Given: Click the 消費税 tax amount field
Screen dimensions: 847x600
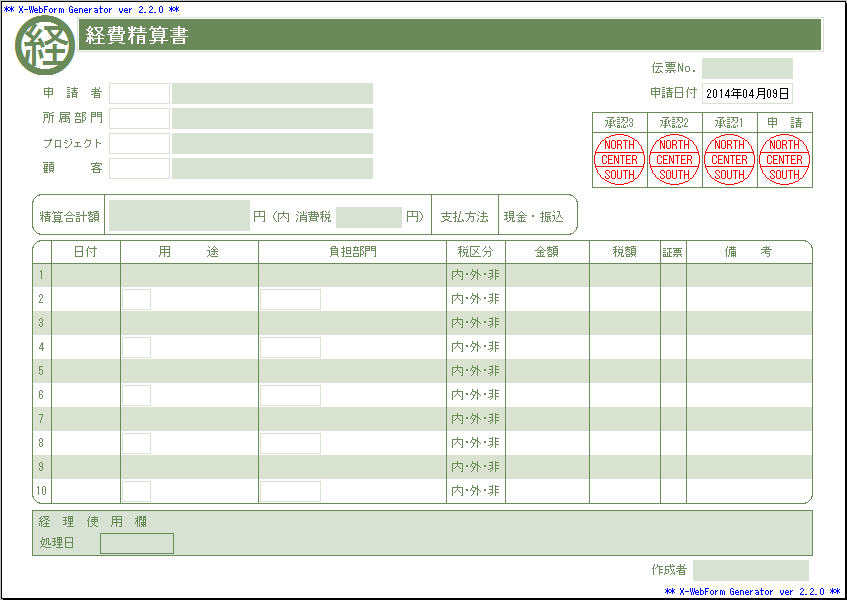Looking at the screenshot, I should coord(368,216).
